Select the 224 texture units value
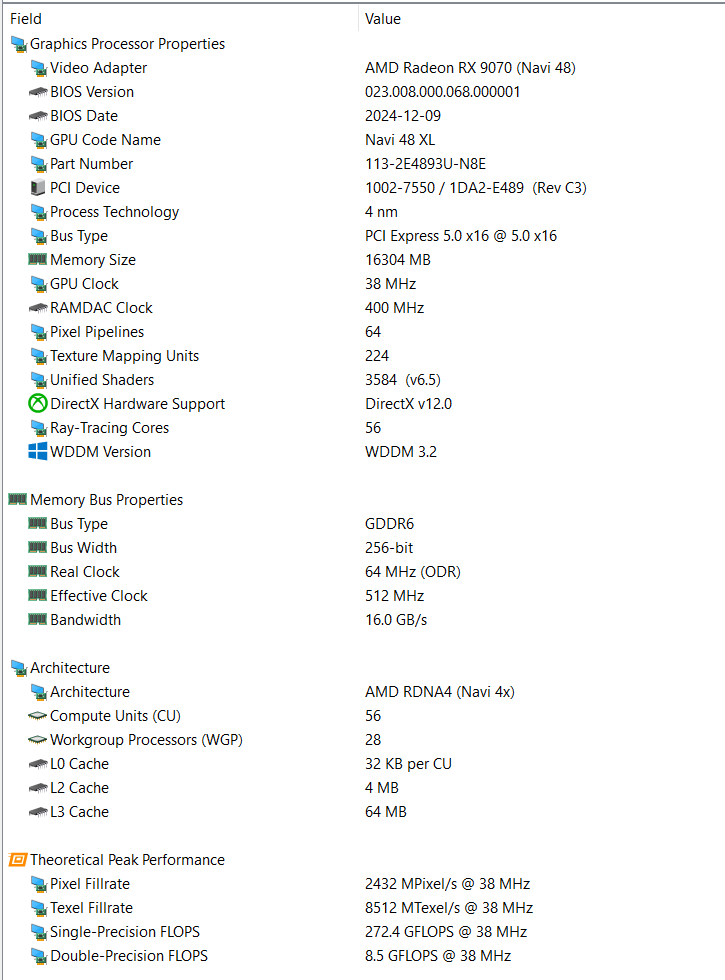Screen dimensions: 725x980 click(x=377, y=356)
